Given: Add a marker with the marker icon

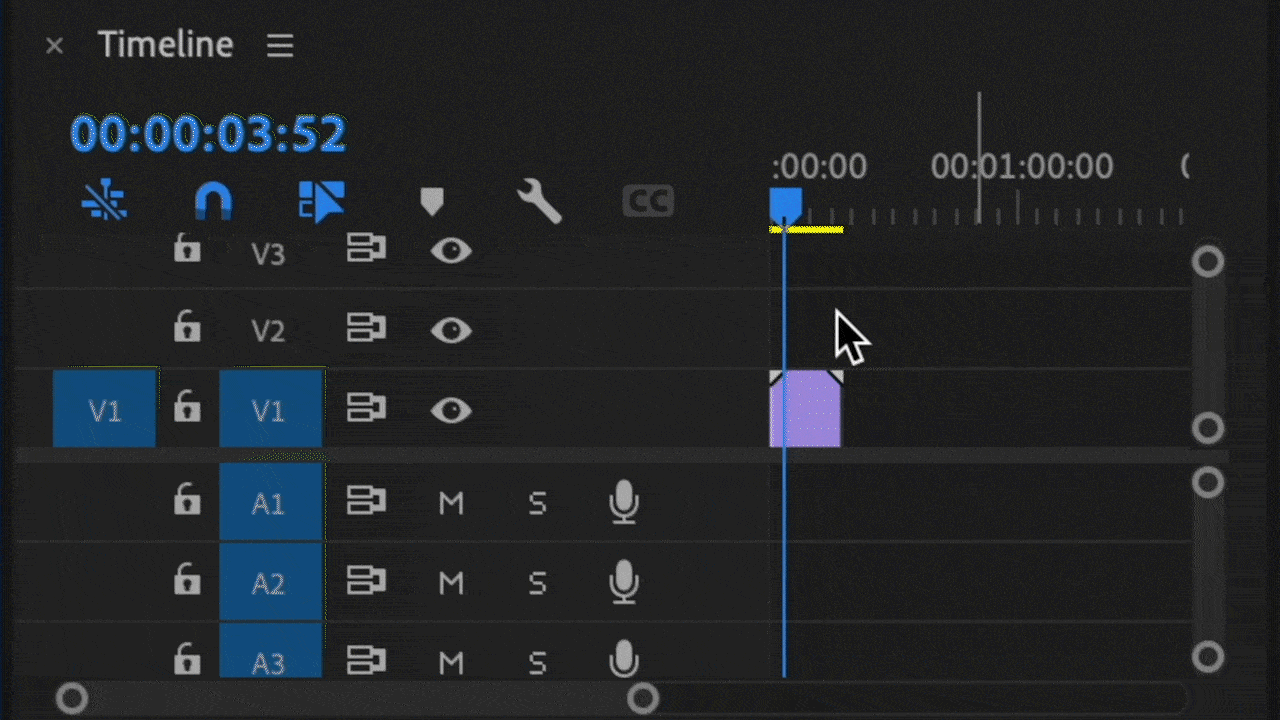Looking at the screenshot, I should pyautogui.click(x=431, y=202).
